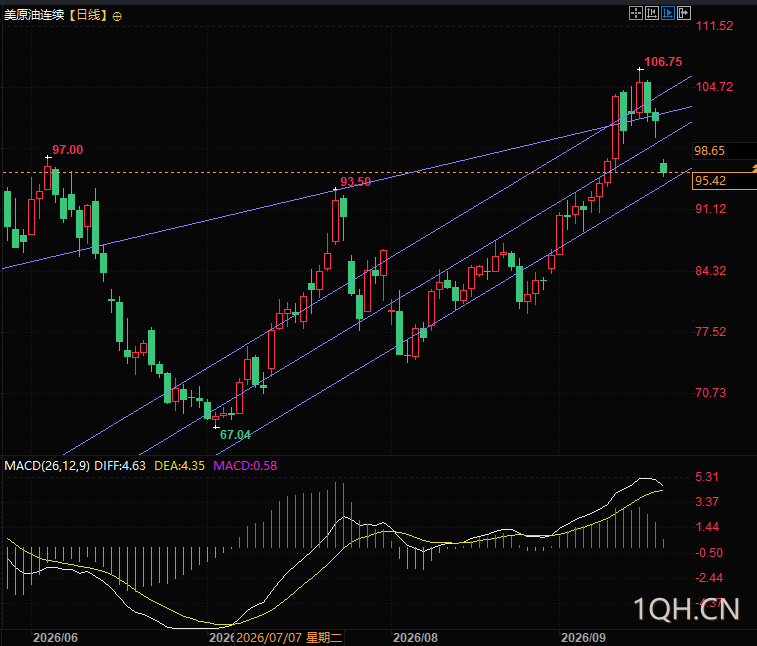The height and width of the screenshot is (646, 757).
Task: Click the highlighted blue play-arrow axis icon
Action: [668, 14]
